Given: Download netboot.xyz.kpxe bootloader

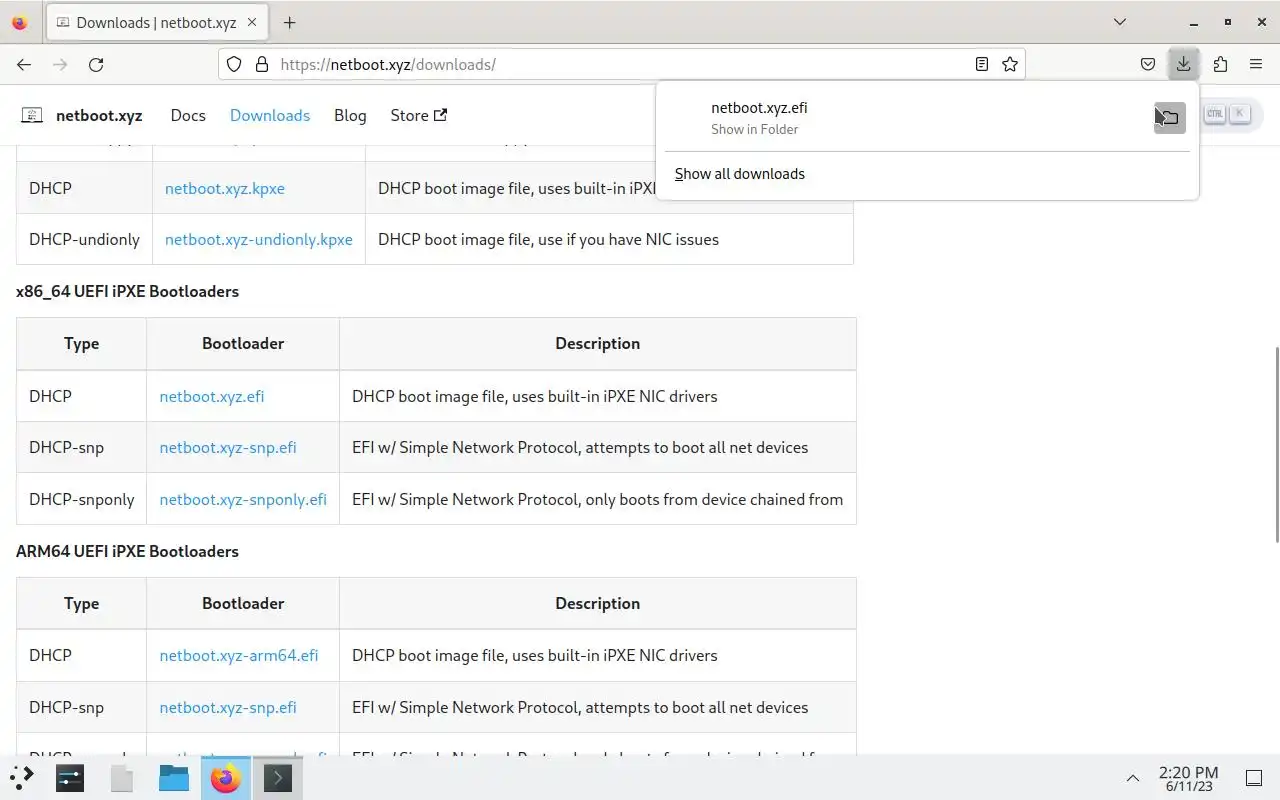Looking at the screenshot, I should (x=225, y=188).
